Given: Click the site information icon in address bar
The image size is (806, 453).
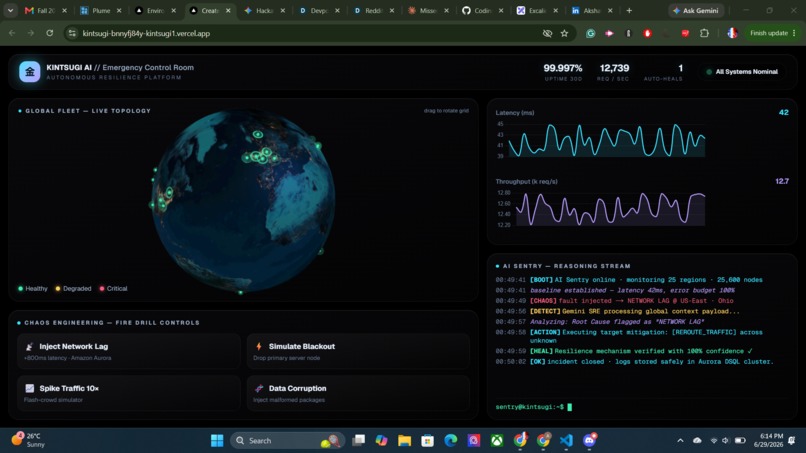Looking at the screenshot, I should pos(72,33).
